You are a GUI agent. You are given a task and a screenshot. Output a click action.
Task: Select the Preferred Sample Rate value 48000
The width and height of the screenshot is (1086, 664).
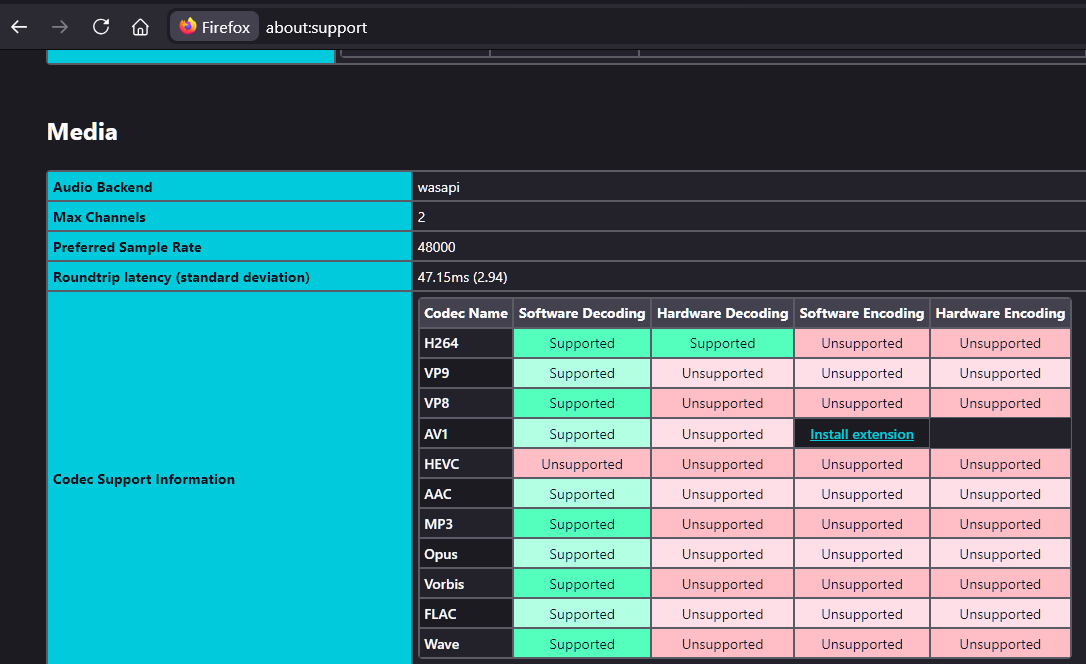436,247
